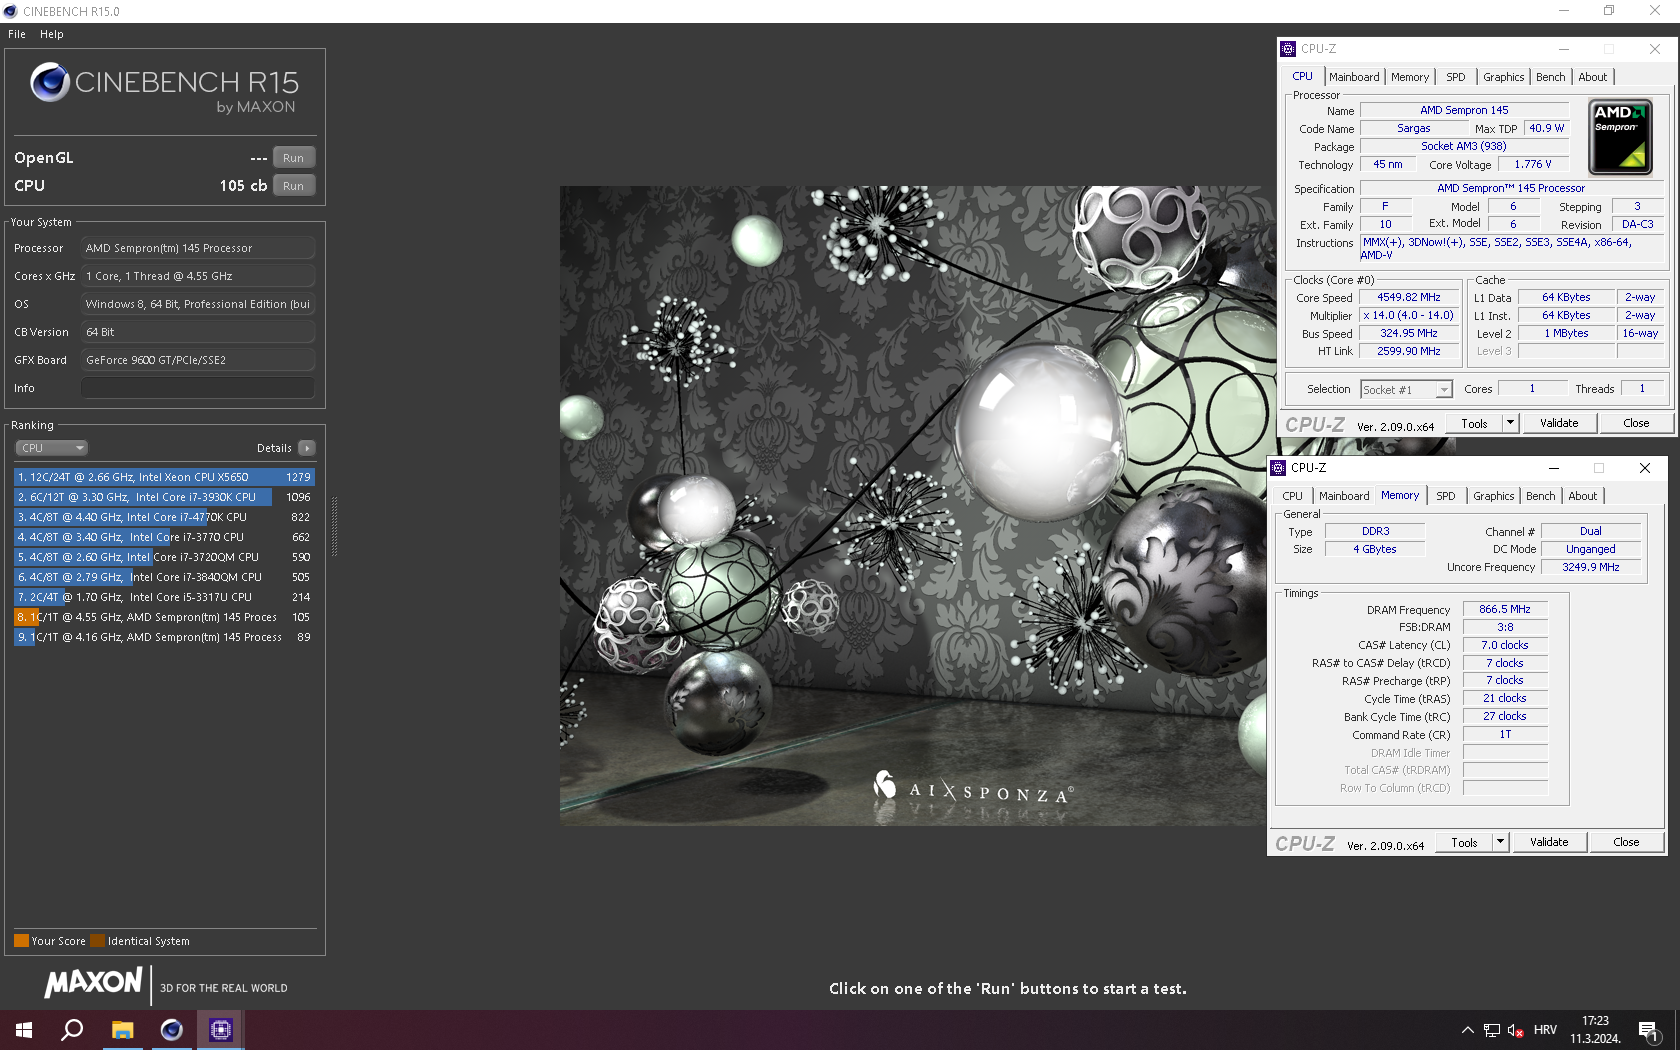Click Validate in upper CPU-Z

[1559, 424]
